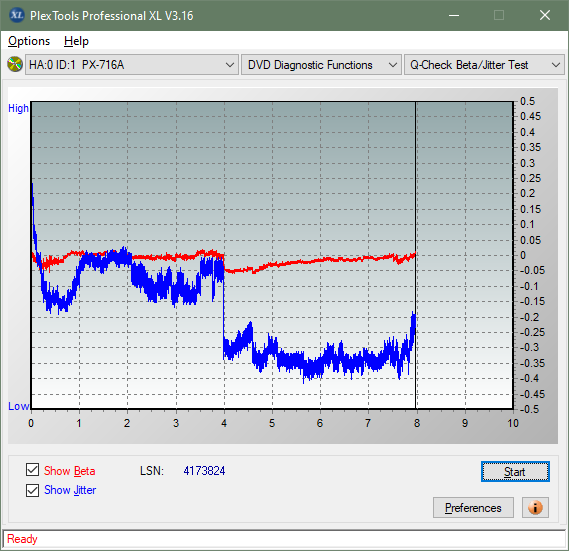Click the disc drive icon beside the drive selector
Screen dimensions: 569x551
15,64
